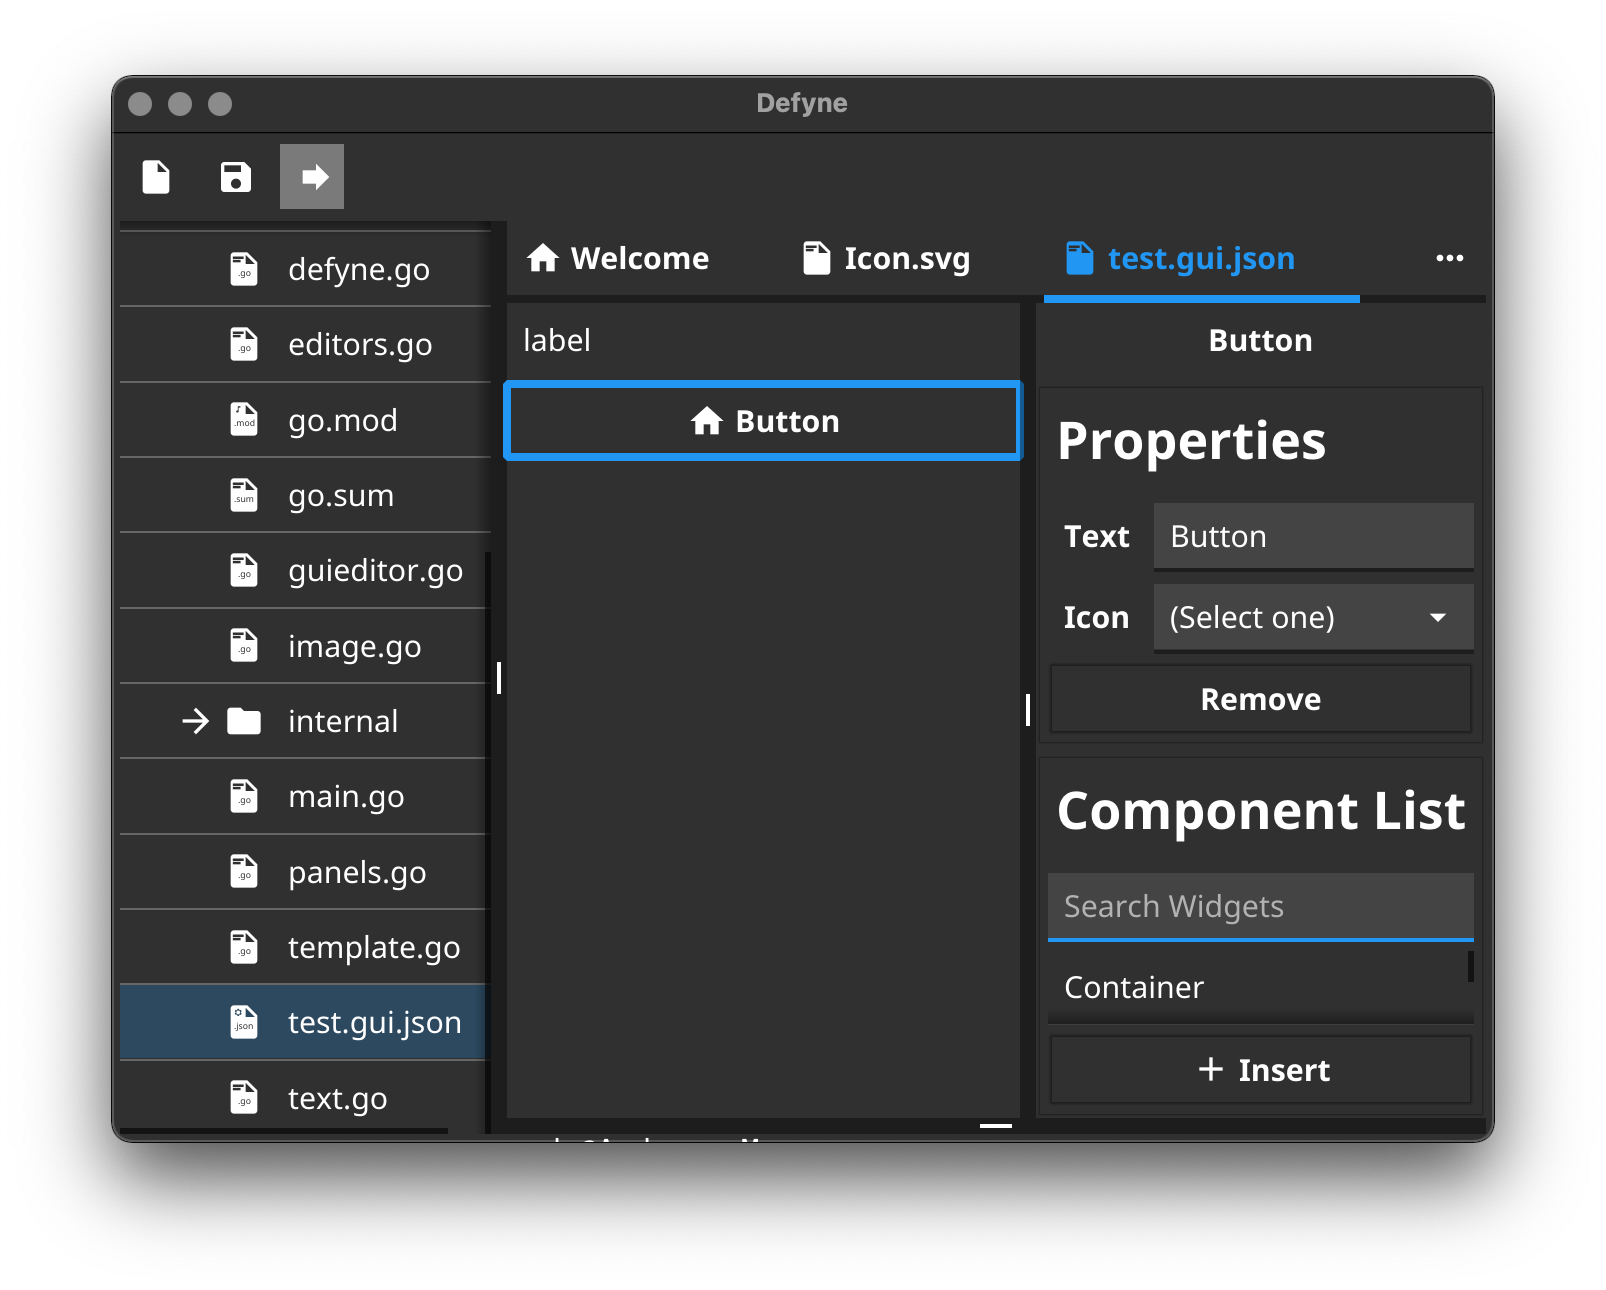Click the file tree vertical scrollbar

click(x=488, y=842)
